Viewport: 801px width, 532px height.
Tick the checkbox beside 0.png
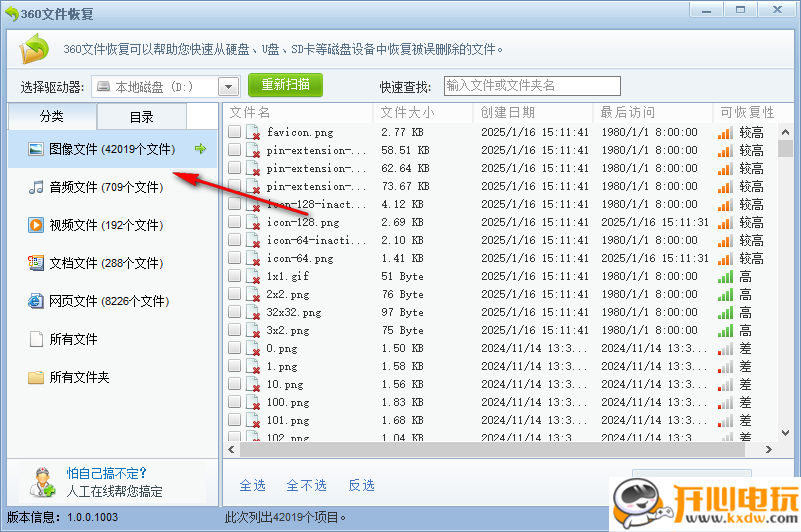tap(234, 348)
